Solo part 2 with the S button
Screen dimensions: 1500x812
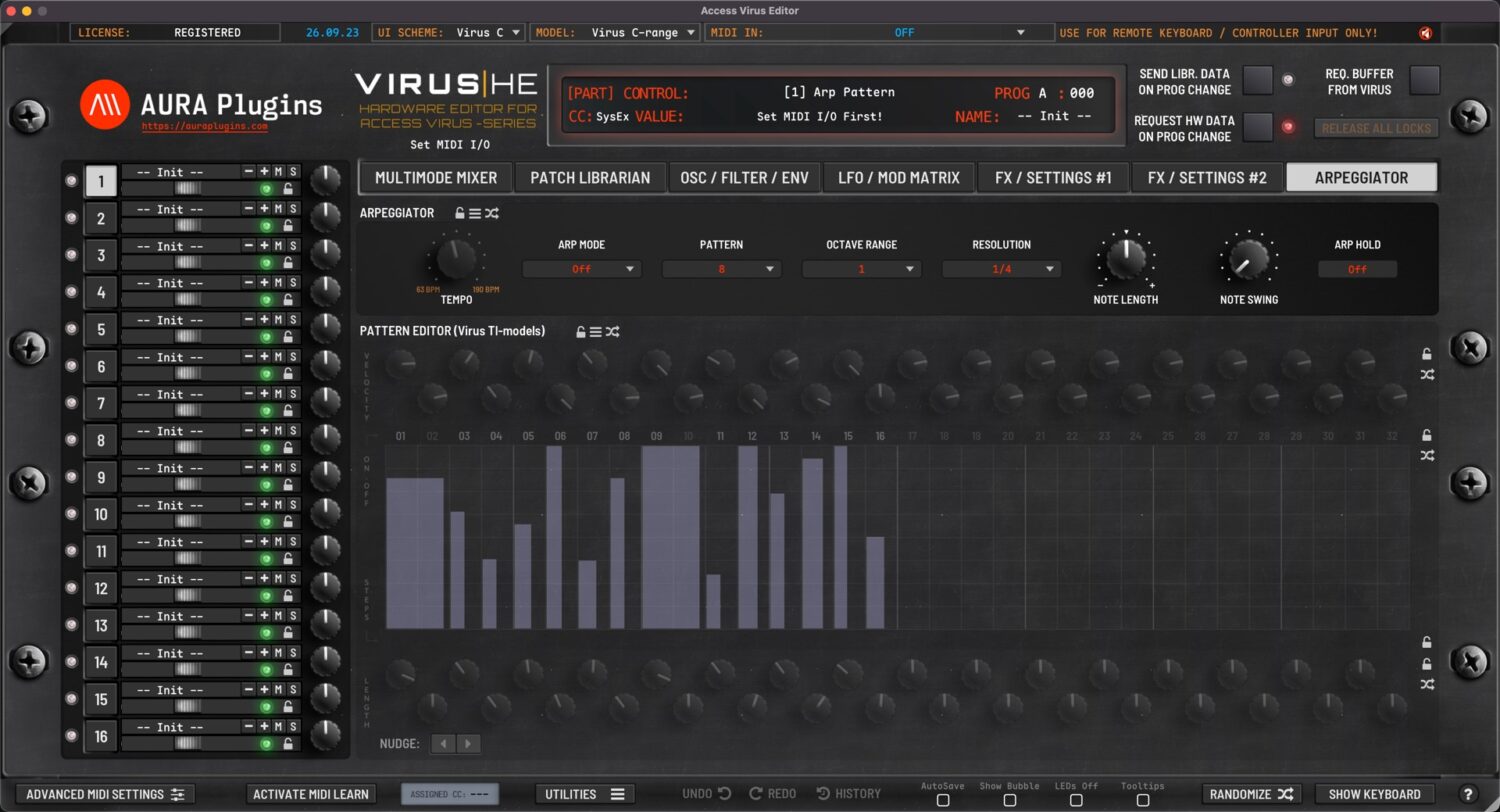click(x=293, y=209)
